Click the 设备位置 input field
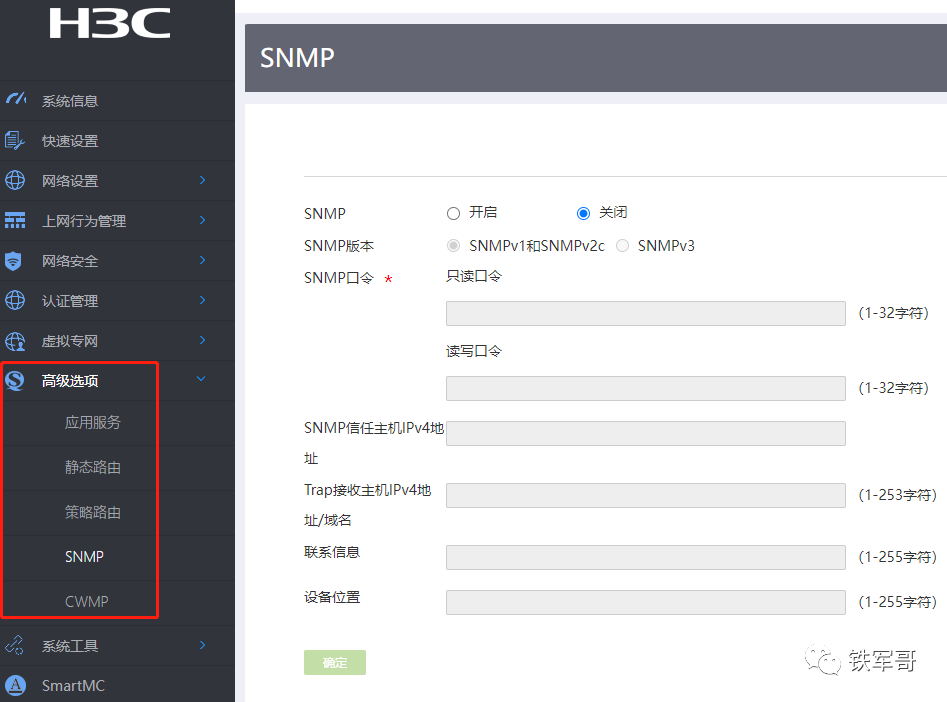The height and width of the screenshot is (702, 947). (x=645, y=602)
